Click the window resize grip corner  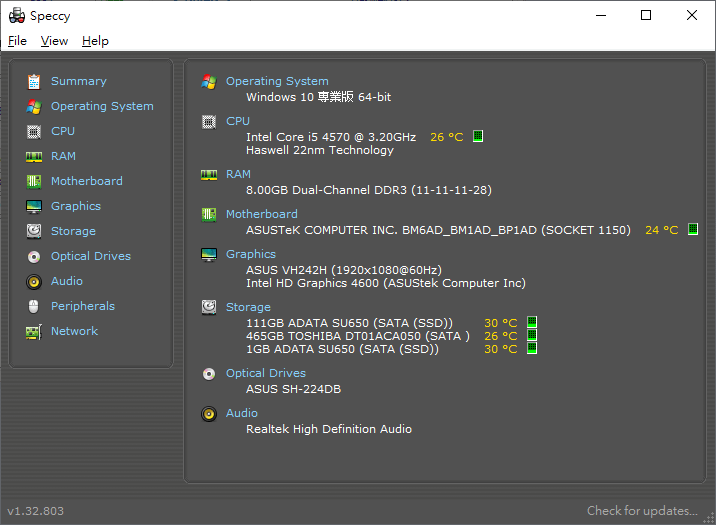coord(709,518)
